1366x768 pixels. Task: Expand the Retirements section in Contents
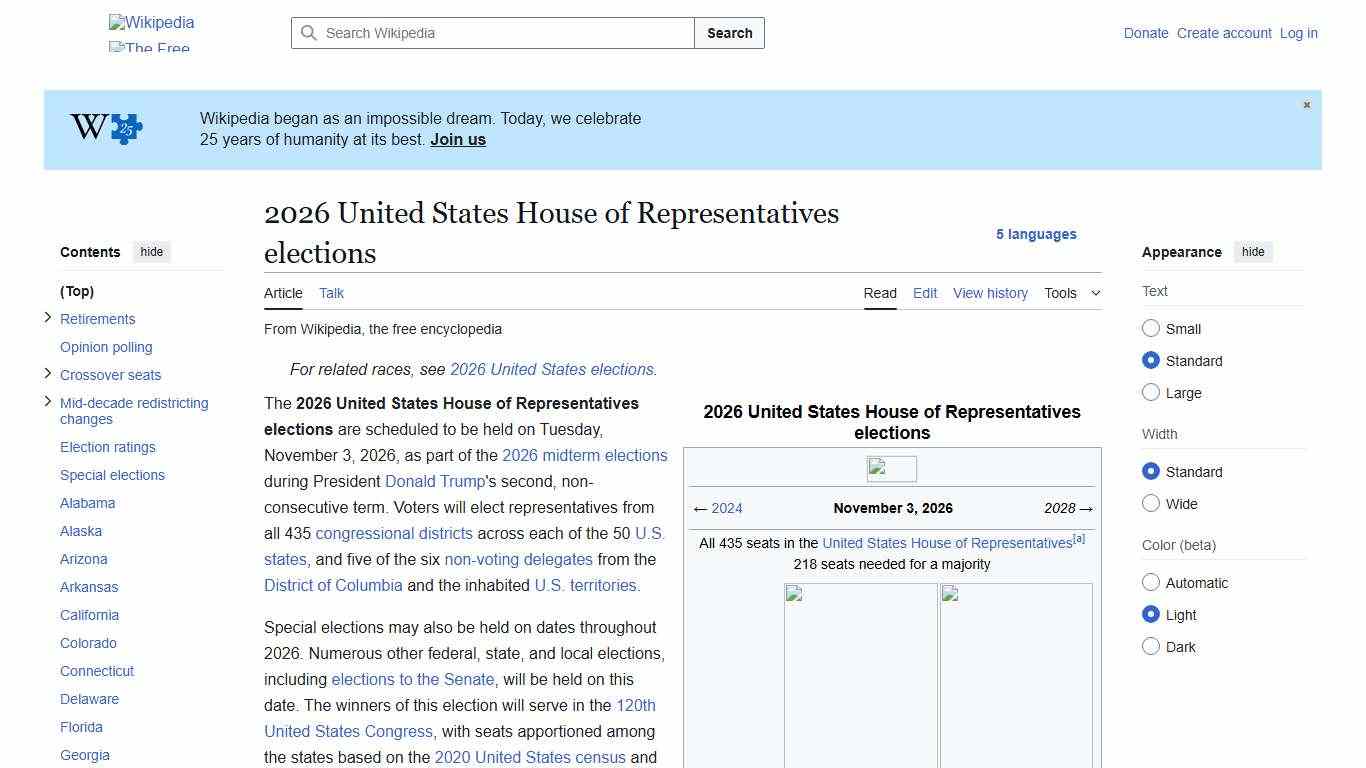point(48,318)
